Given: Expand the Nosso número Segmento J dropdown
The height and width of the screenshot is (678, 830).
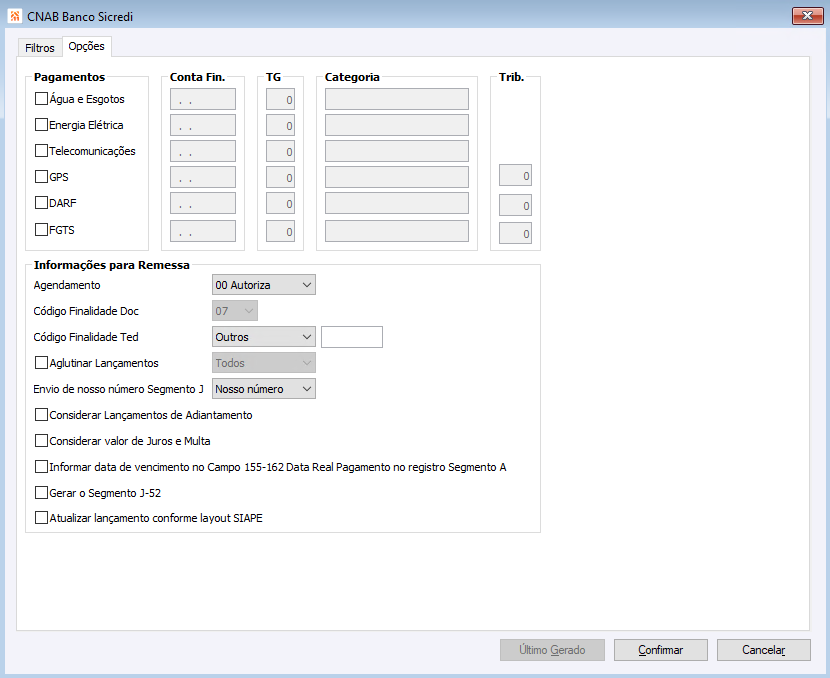Looking at the screenshot, I should tap(264, 388).
